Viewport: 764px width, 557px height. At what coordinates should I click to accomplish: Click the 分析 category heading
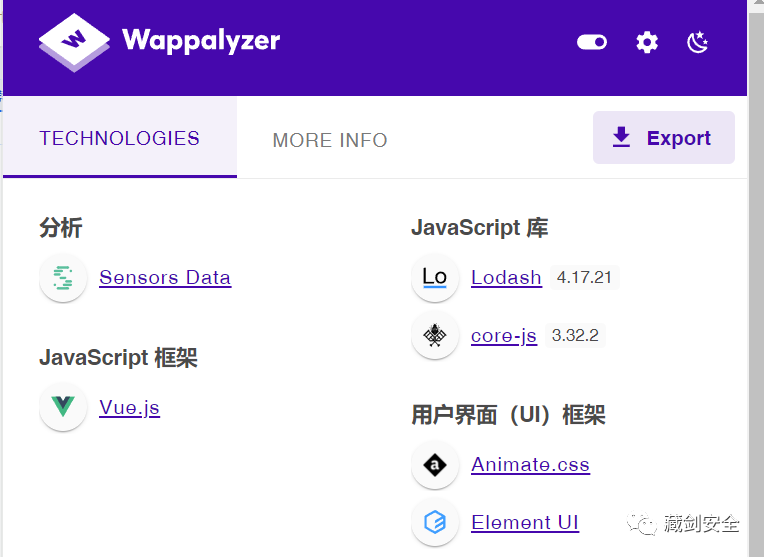click(61, 228)
